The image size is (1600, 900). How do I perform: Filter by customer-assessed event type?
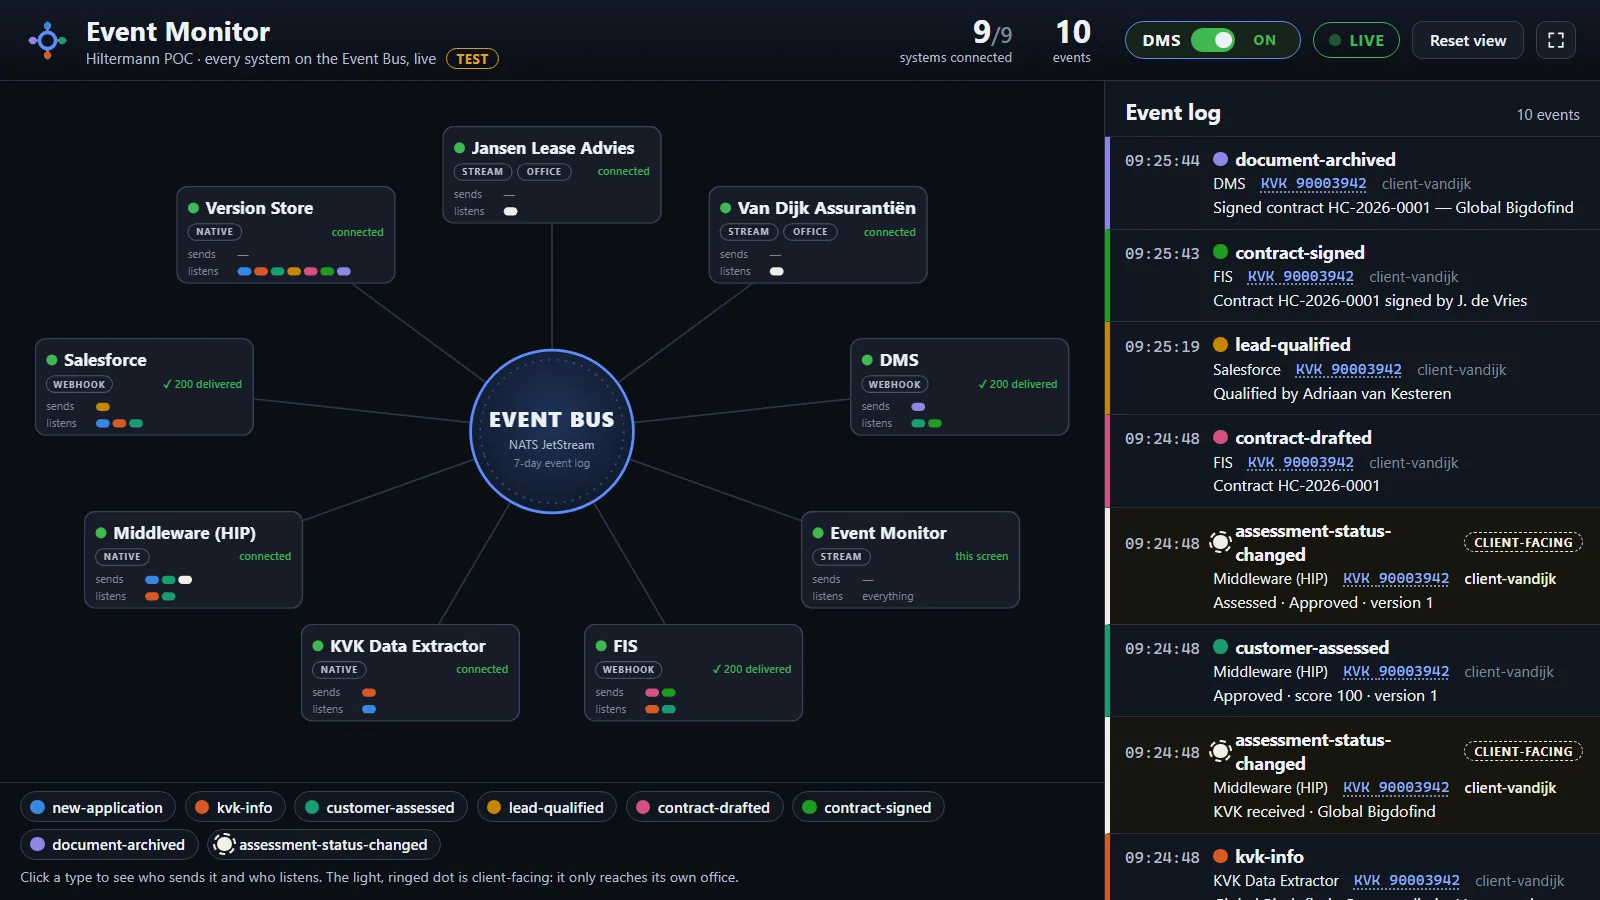[381, 807]
